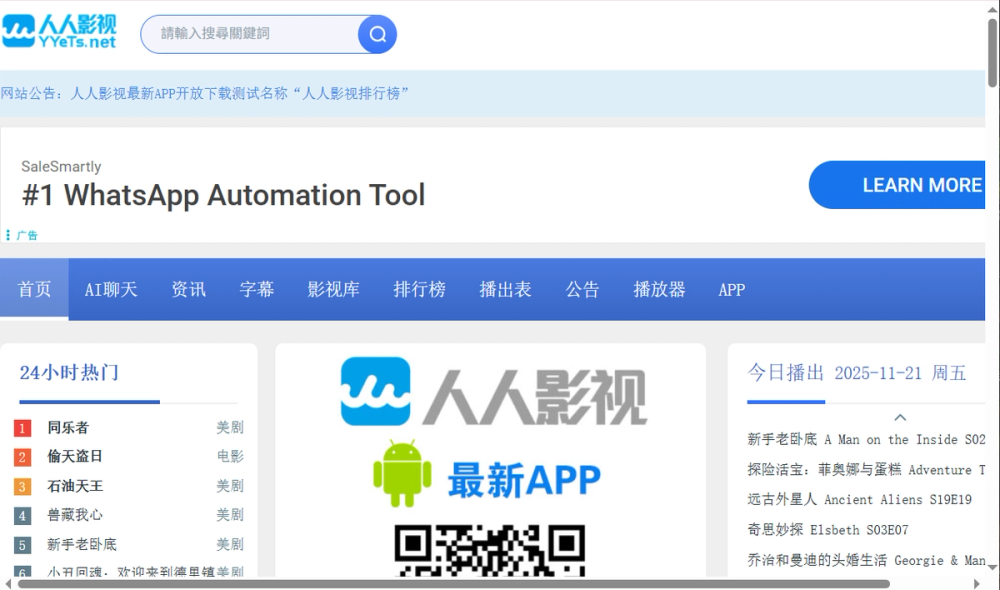
Task: Open hot title 同乐者
Action: pyautogui.click(x=68, y=427)
